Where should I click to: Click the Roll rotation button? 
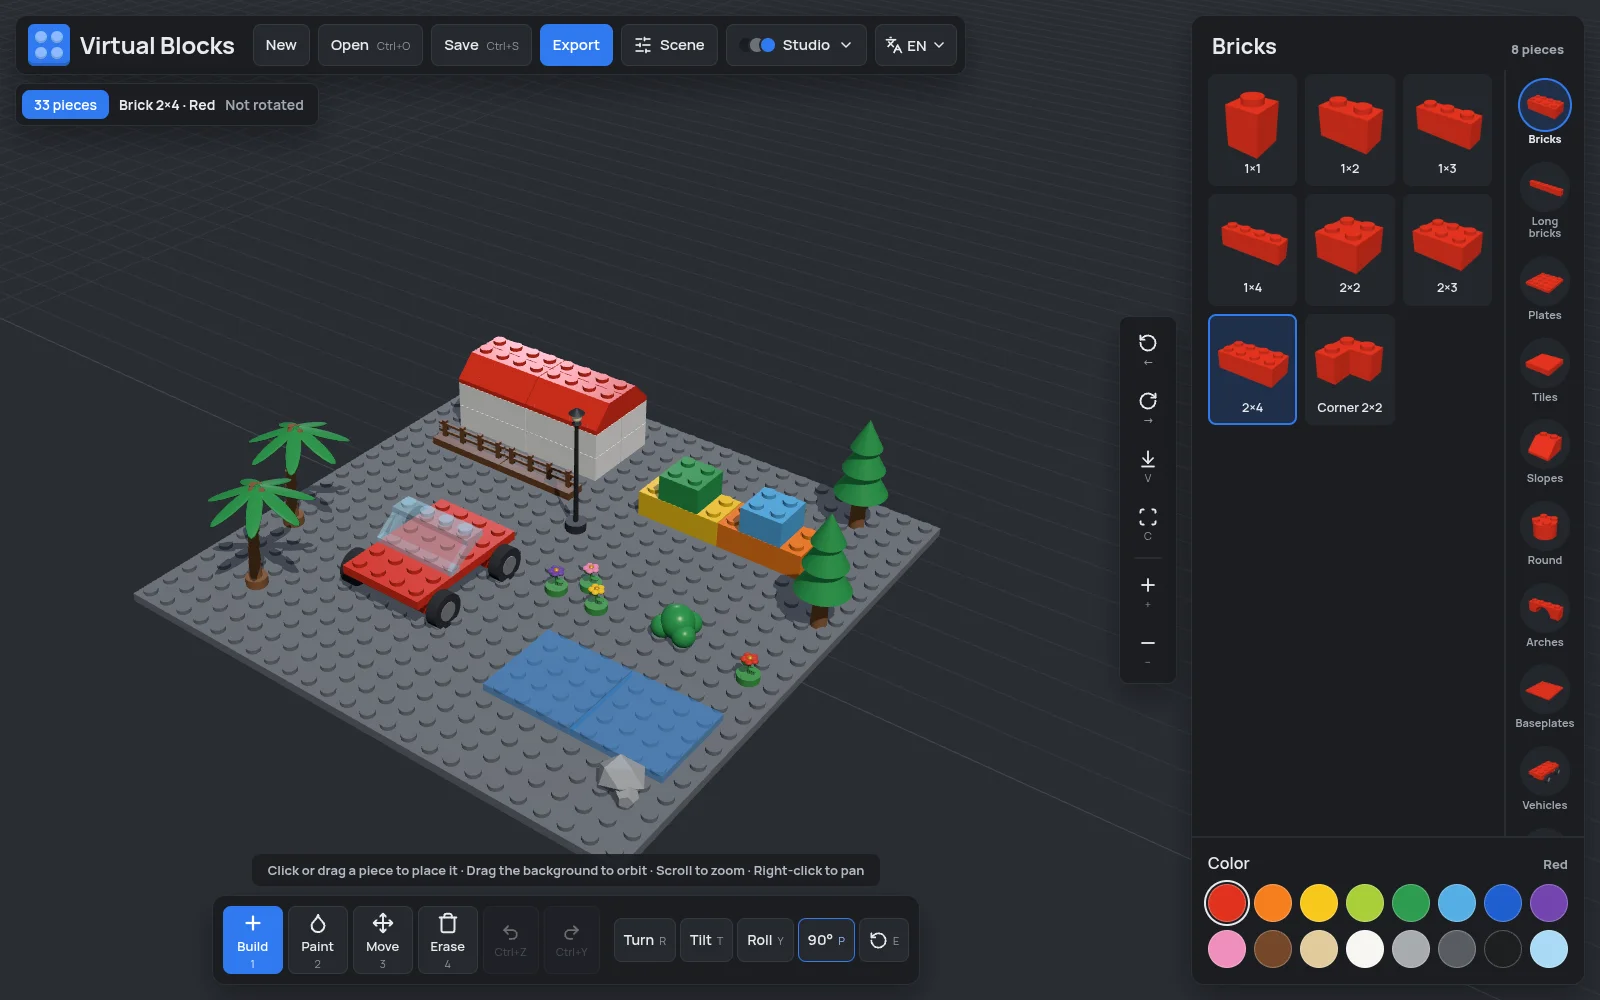(765, 940)
